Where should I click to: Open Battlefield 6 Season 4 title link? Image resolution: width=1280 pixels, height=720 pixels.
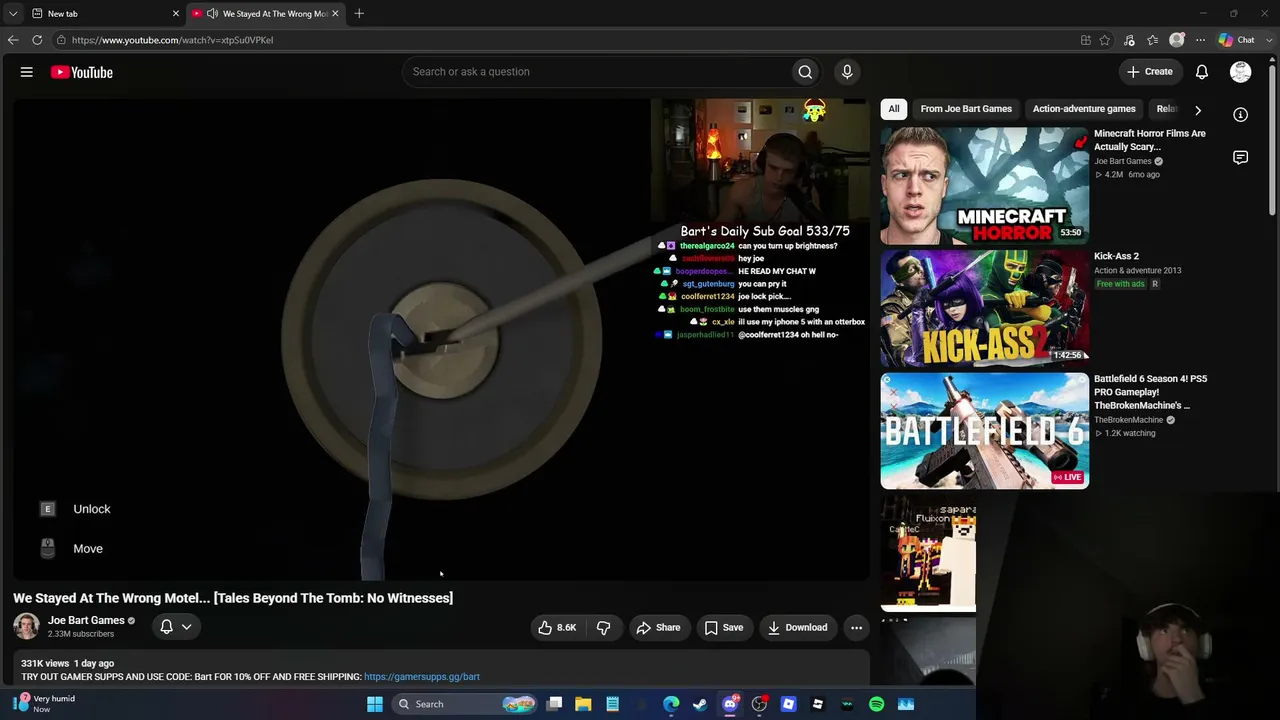coord(1150,393)
